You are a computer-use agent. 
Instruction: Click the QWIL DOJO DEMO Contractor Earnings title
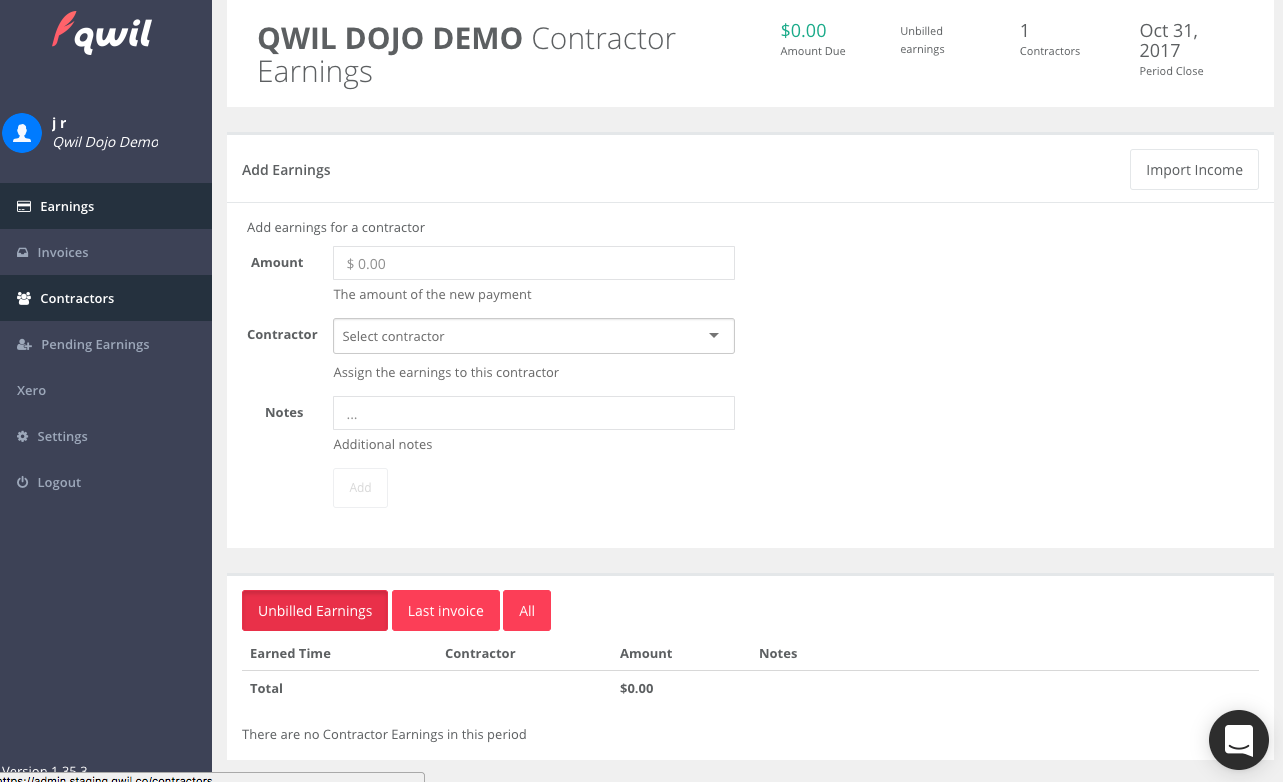[467, 55]
